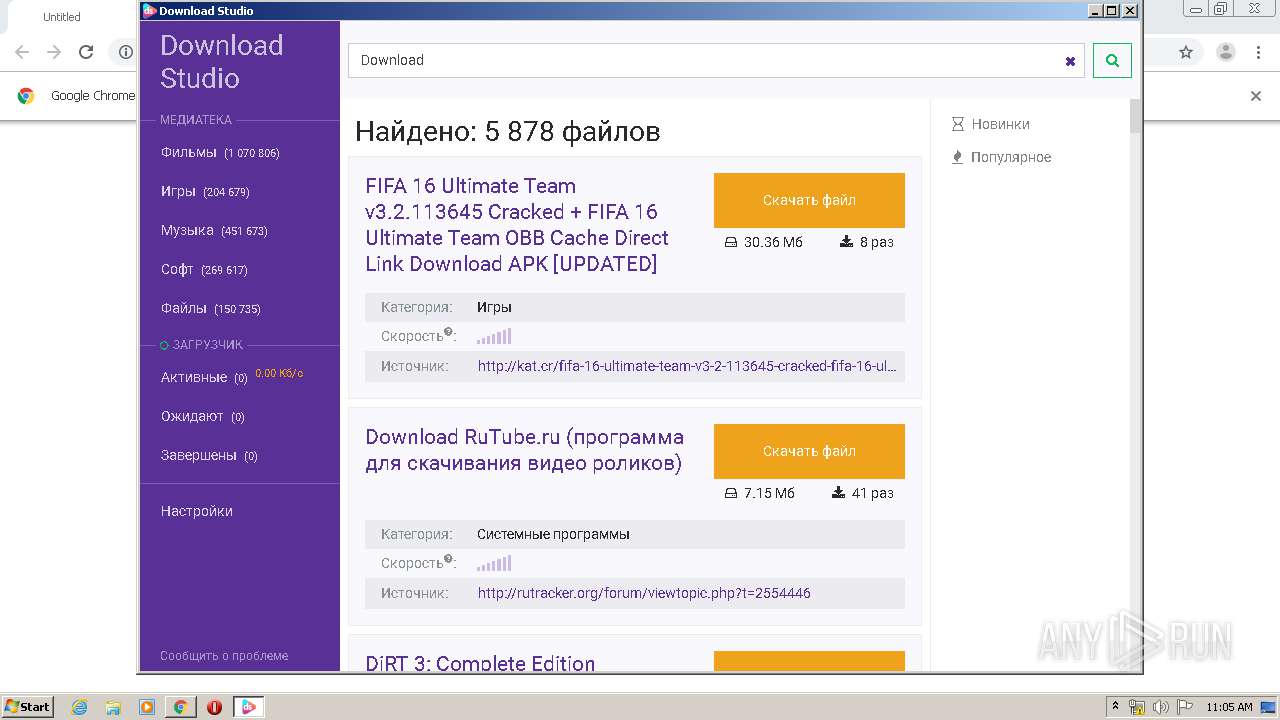
Task: Open the Opera icon in the taskbar
Action: coord(214,707)
